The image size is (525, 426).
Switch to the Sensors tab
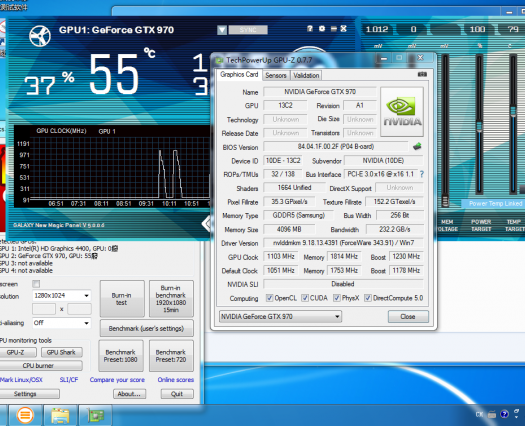tap(276, 75)
